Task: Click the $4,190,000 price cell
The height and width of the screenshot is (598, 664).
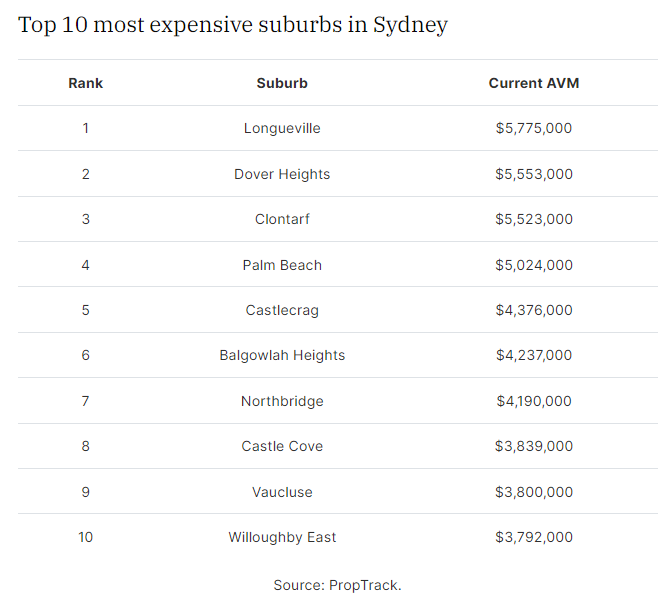Action: point(534,401)
